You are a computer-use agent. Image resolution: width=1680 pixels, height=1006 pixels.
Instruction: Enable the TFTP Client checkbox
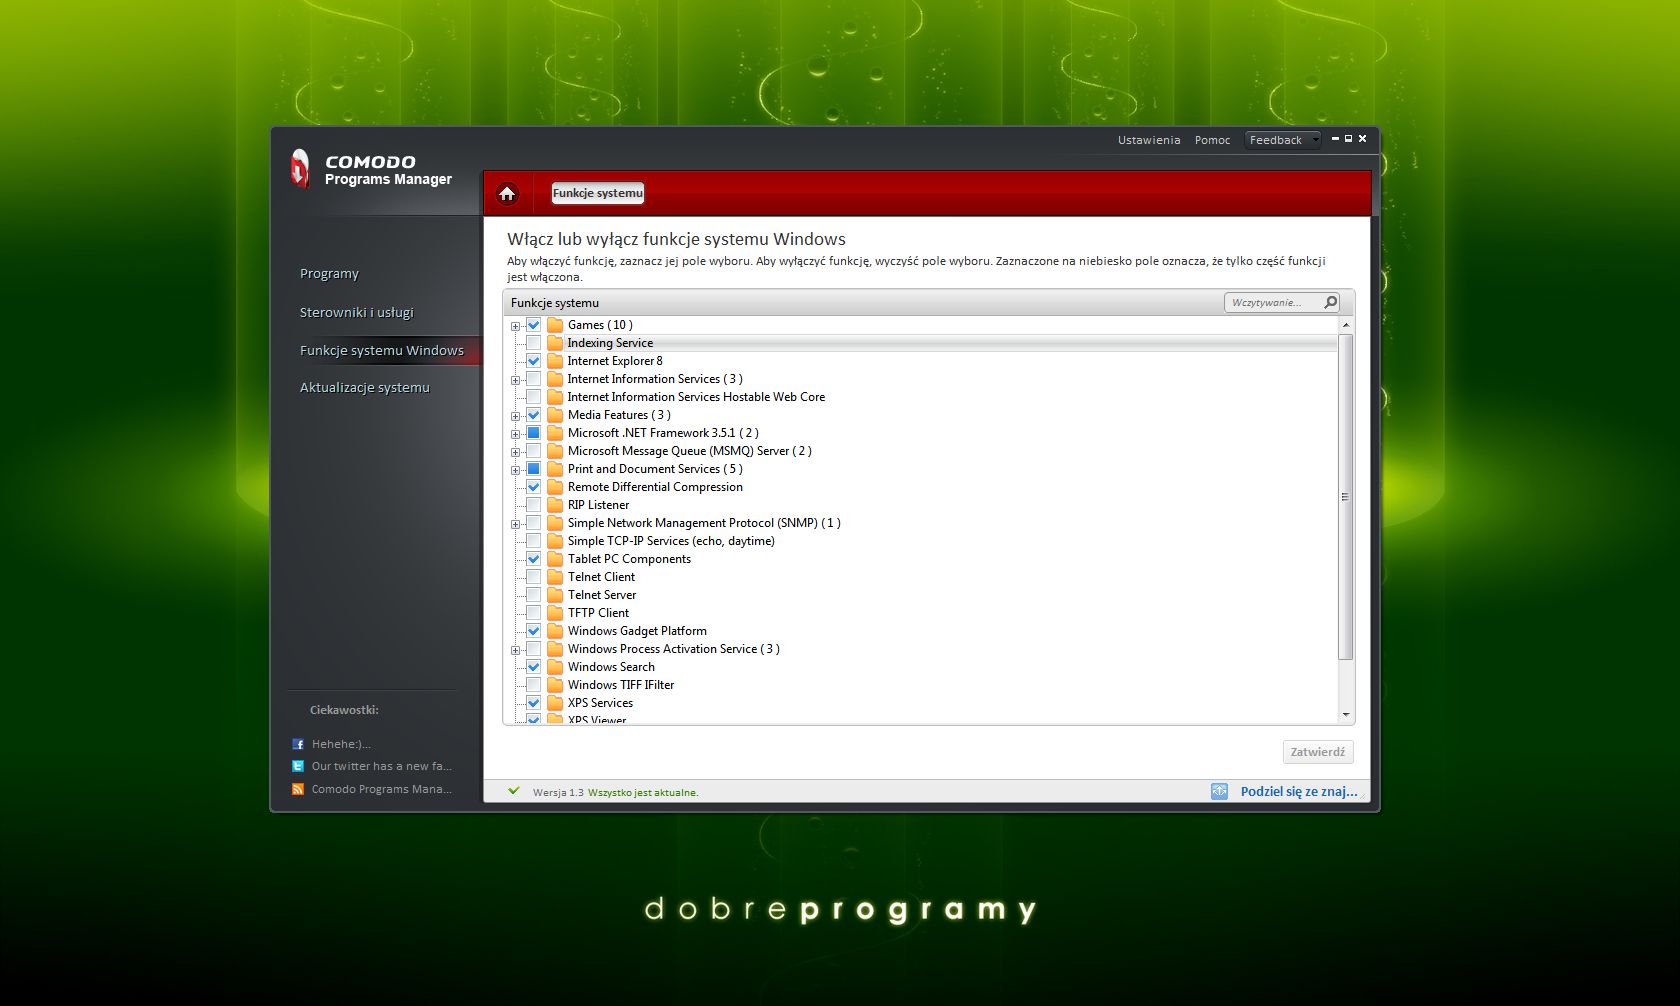pyautogui.click(x=534, y=613)
